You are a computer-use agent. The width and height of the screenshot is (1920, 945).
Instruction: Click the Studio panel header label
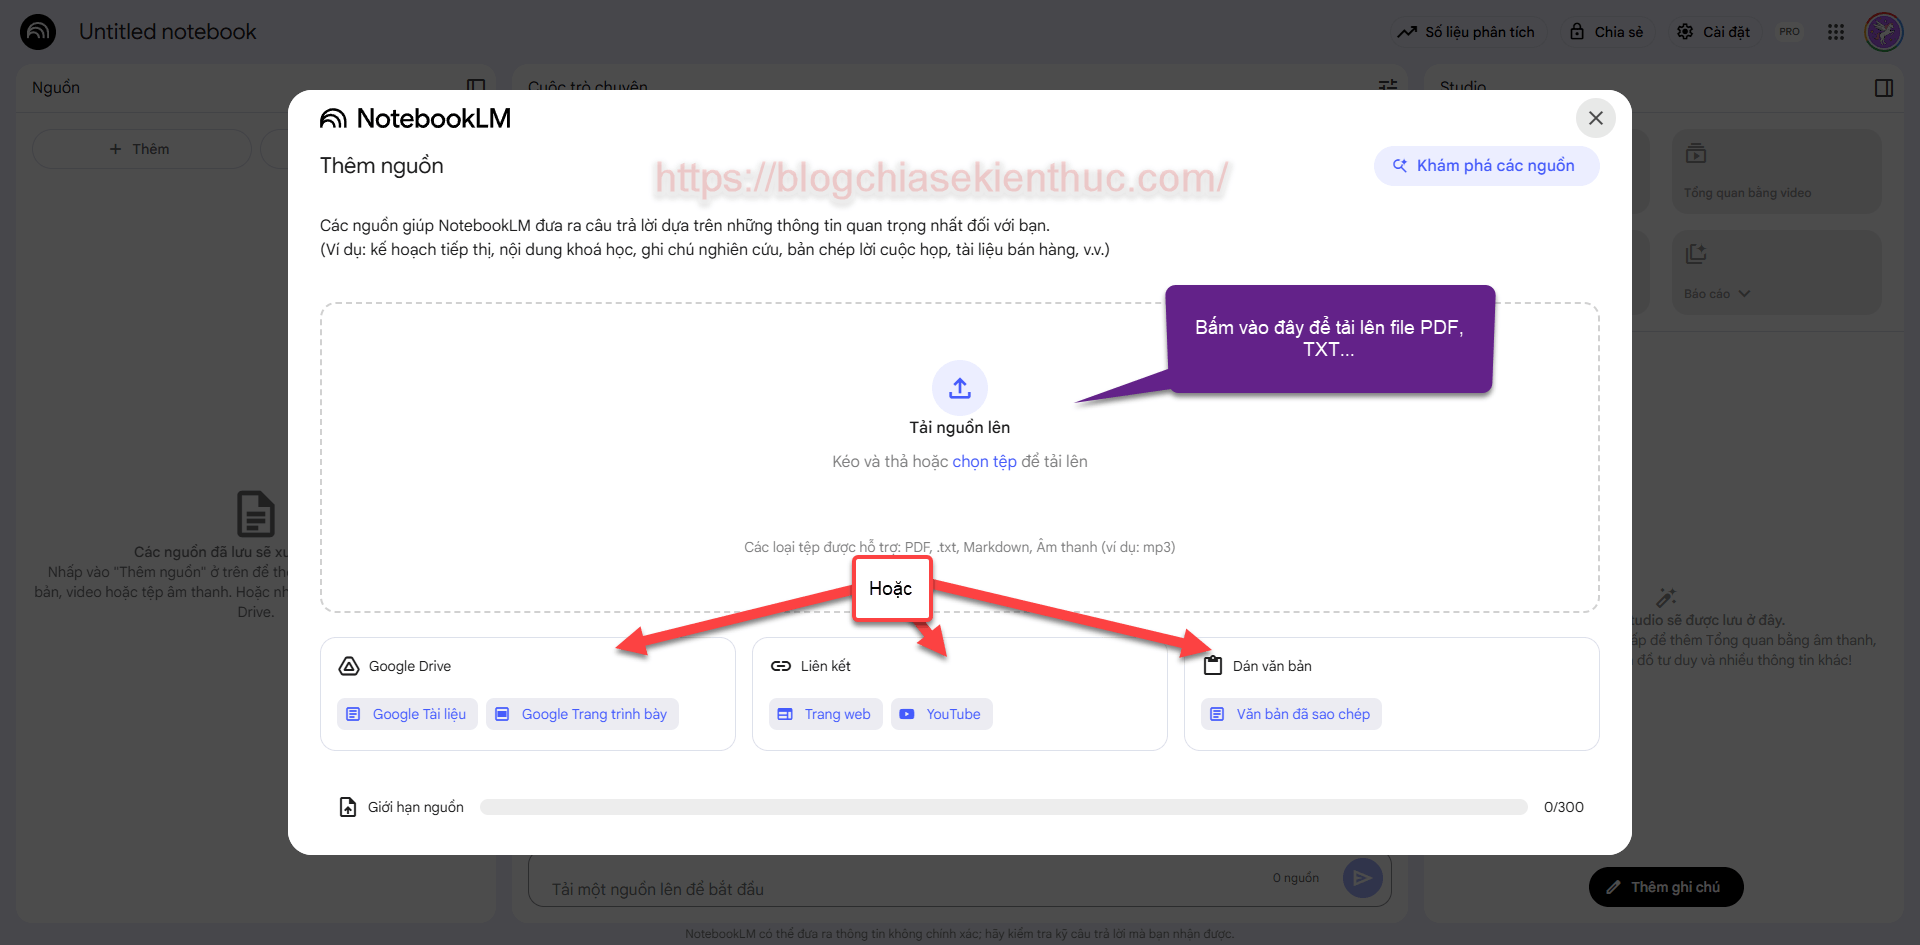click(1463, 87)
